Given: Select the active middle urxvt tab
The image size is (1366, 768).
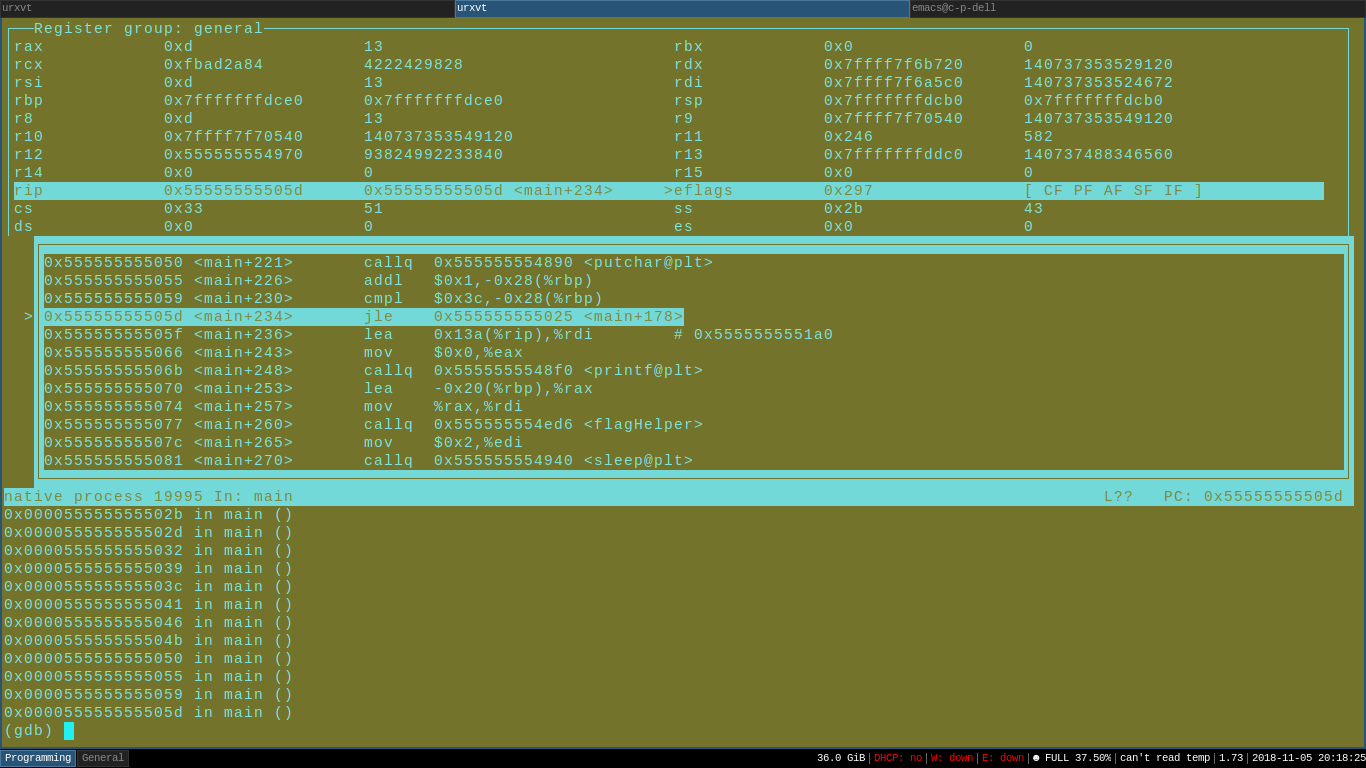Looking at the screenshot, I should coord(682,8).
